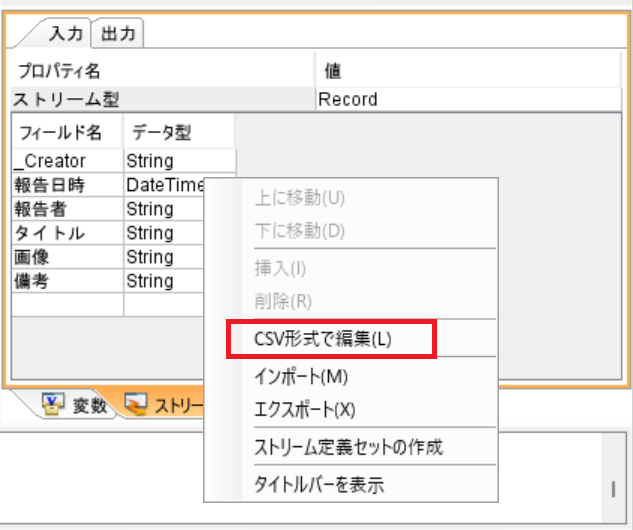
Task: Click タイトルバーを表示 menu option
Action: pyautogui.click(x=320, y=485)
